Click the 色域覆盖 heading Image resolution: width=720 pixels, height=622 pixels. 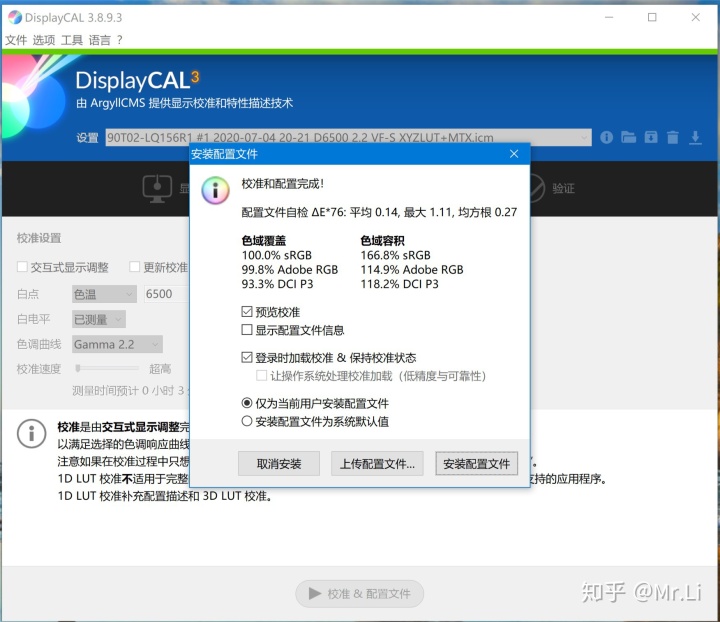click(x=264, y=241)
